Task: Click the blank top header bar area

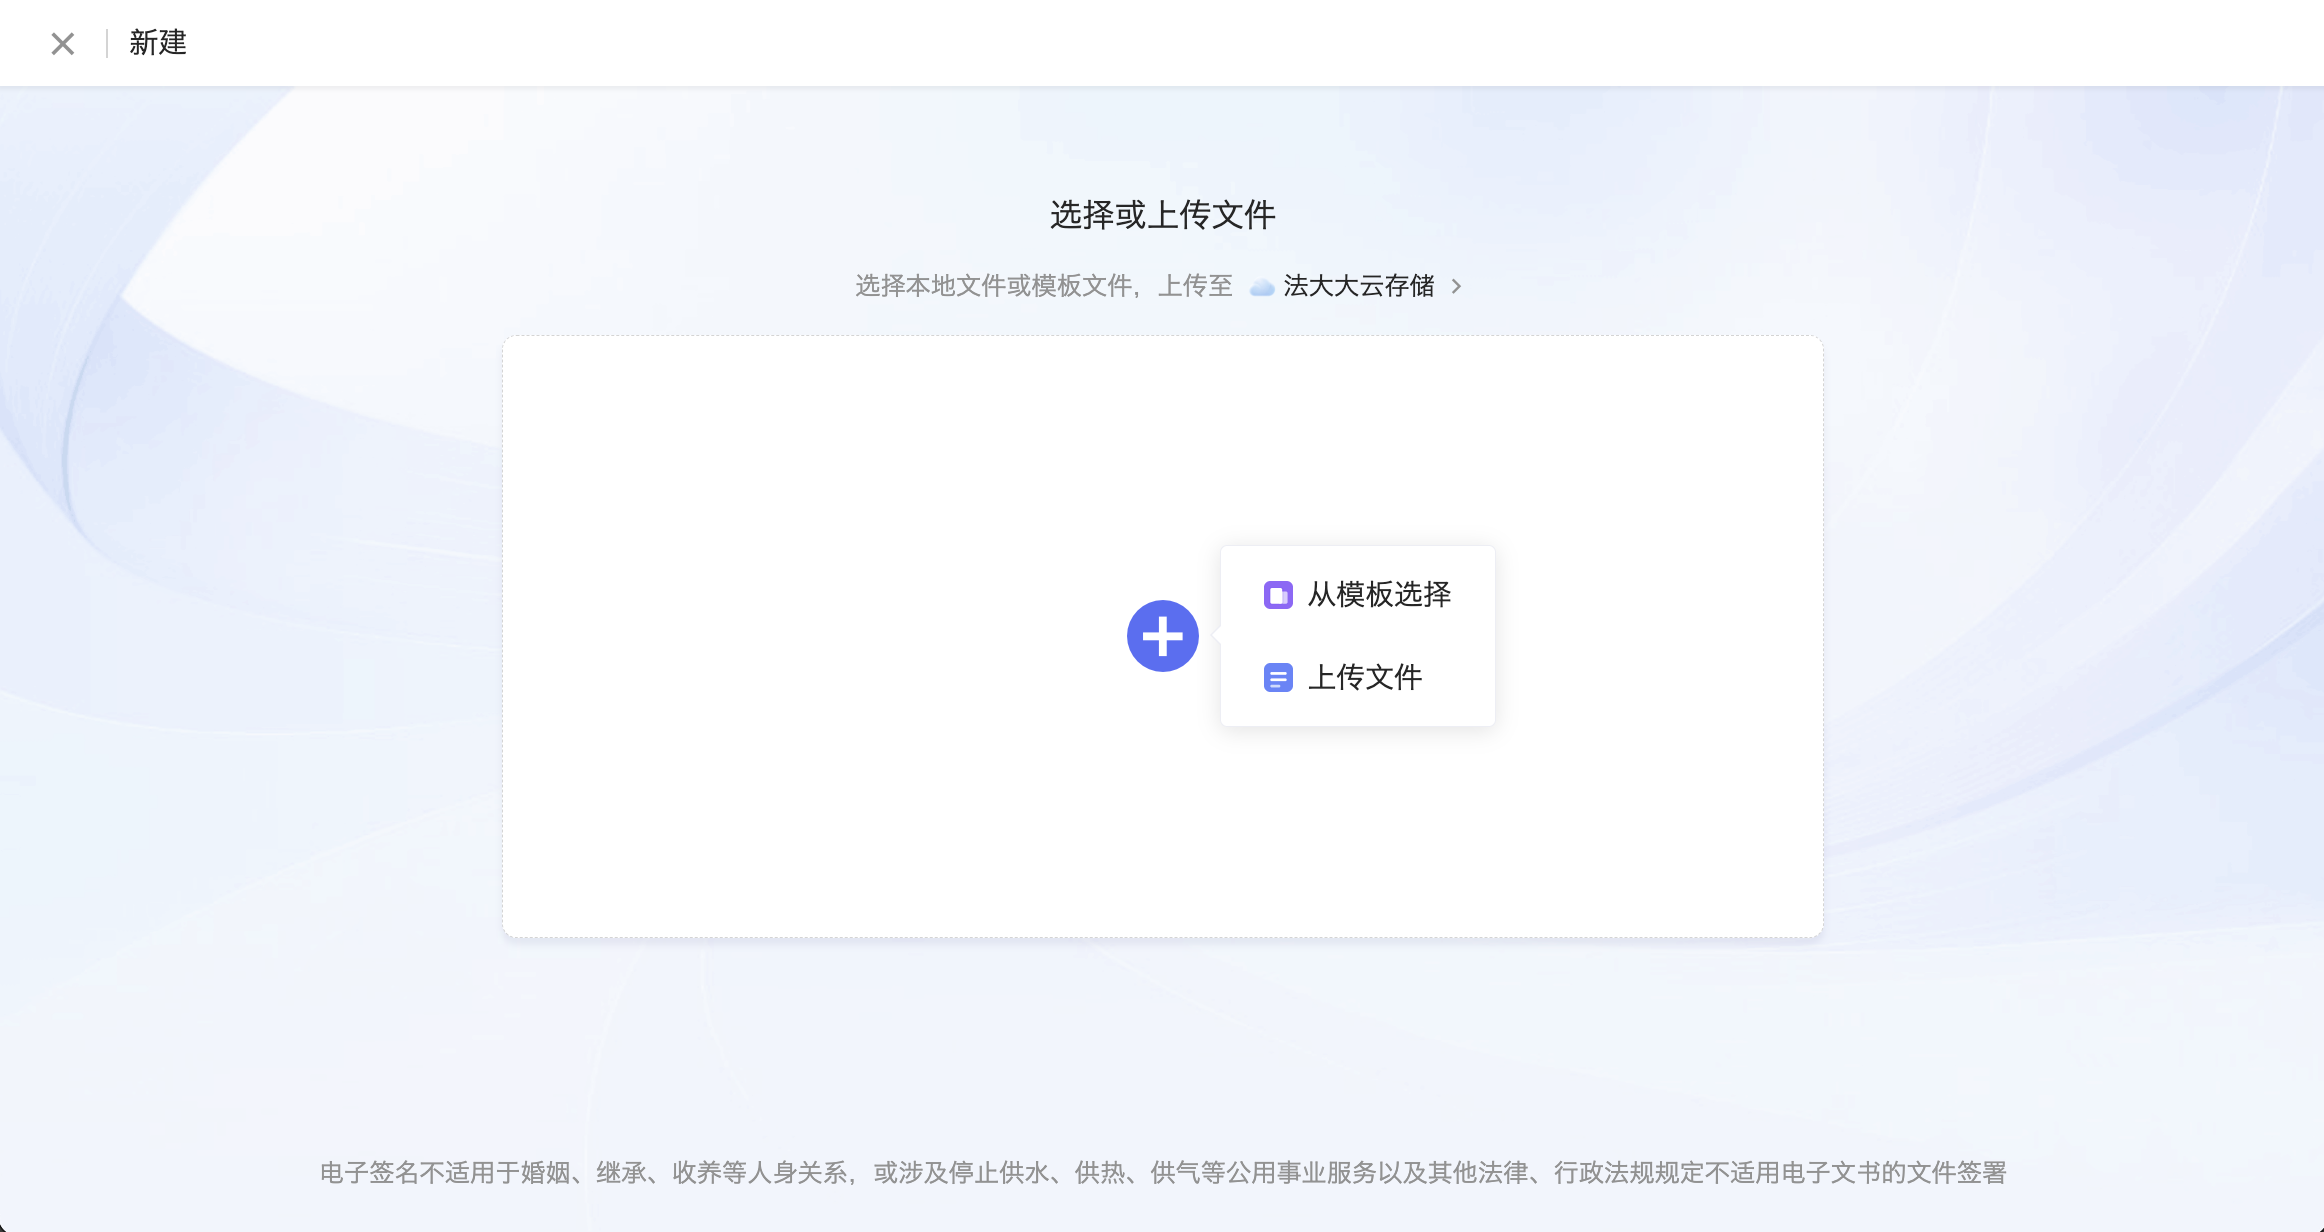Action: point(1200,43)
